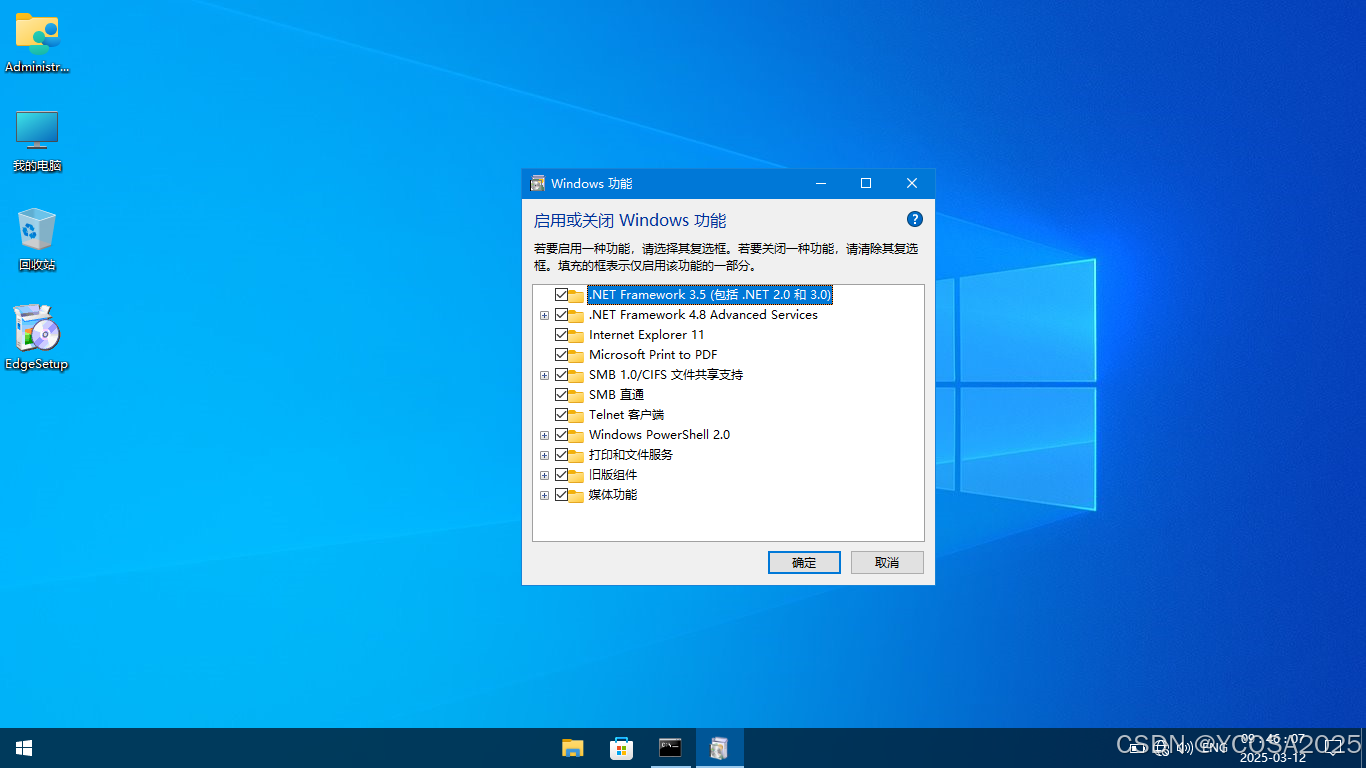This screenshot has width=1366, height=768.
Task: Click folder icon beside 旧版组件
Action: pos(577,475)
